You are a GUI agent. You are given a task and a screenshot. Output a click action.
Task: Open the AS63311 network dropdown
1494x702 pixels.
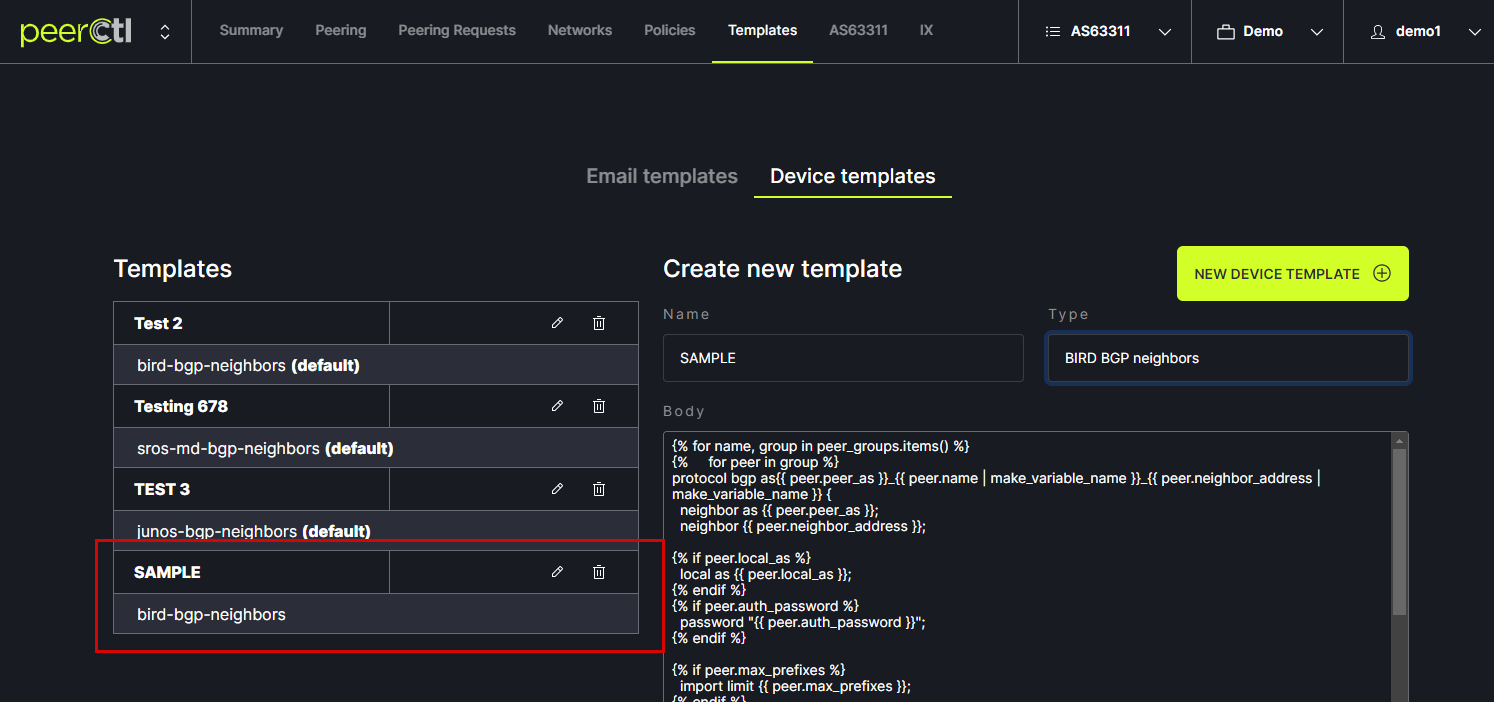pyautogui.click(x=1107, y=32)
